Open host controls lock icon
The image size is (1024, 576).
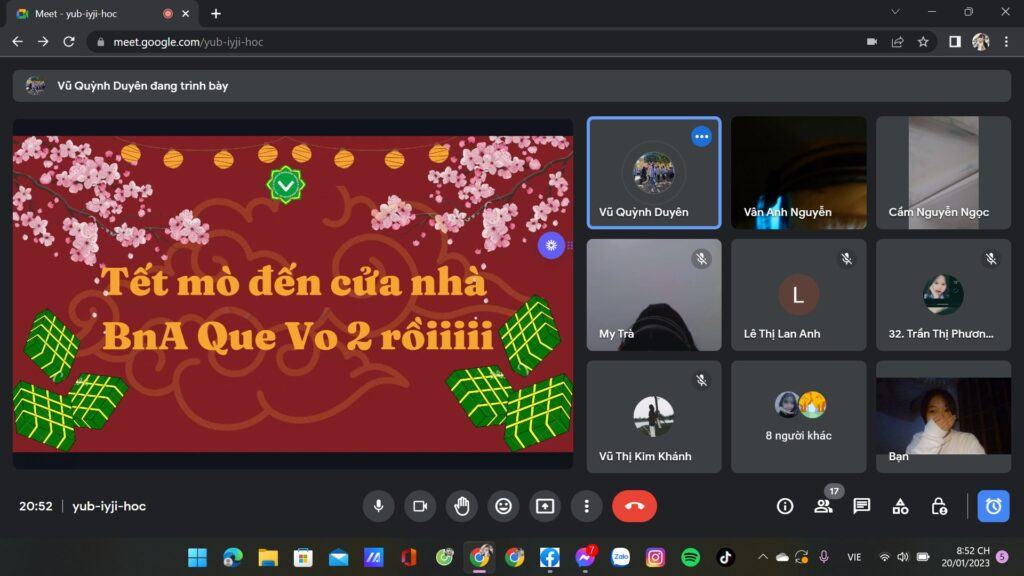coord(939,506)
